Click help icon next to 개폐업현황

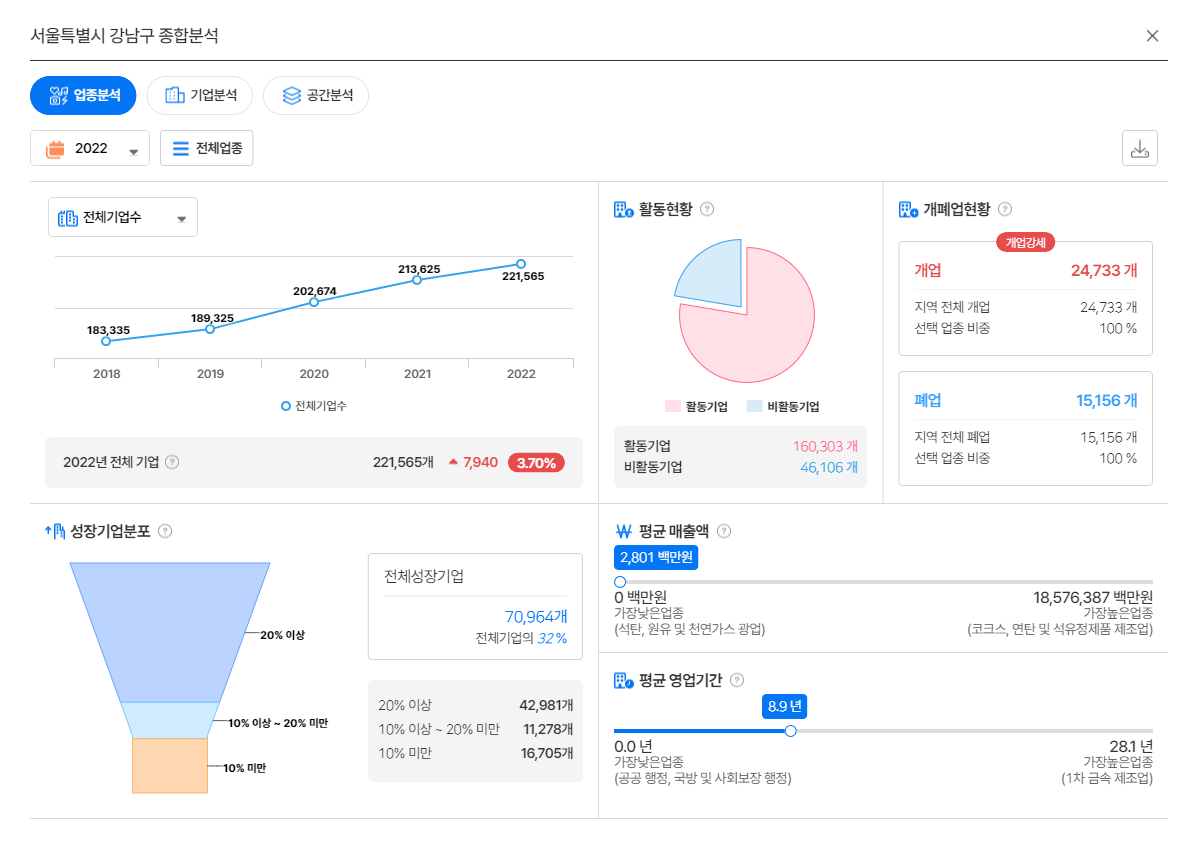click(x=1005, y=209)
